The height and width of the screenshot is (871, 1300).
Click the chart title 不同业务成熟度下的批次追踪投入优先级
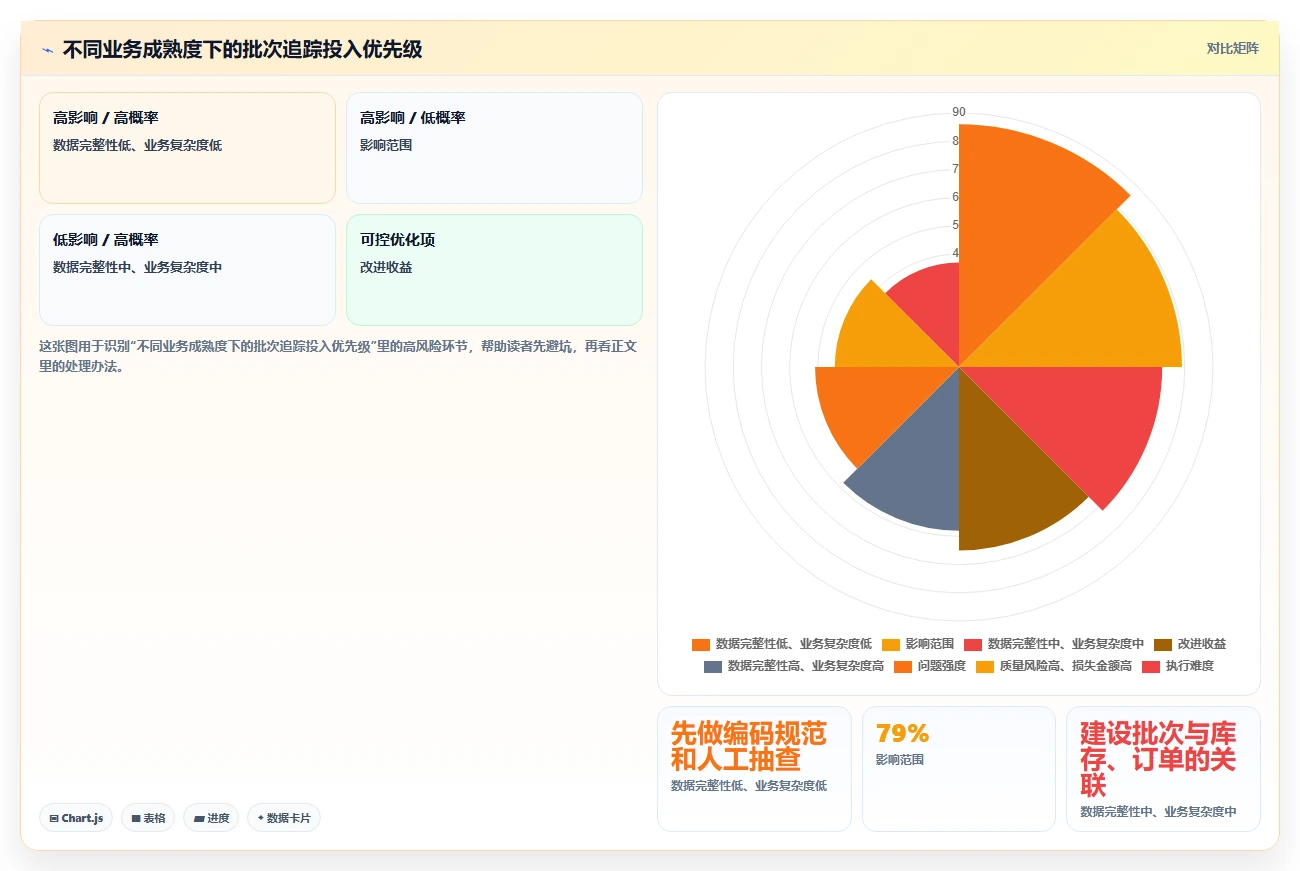click(x=242, y=49)
